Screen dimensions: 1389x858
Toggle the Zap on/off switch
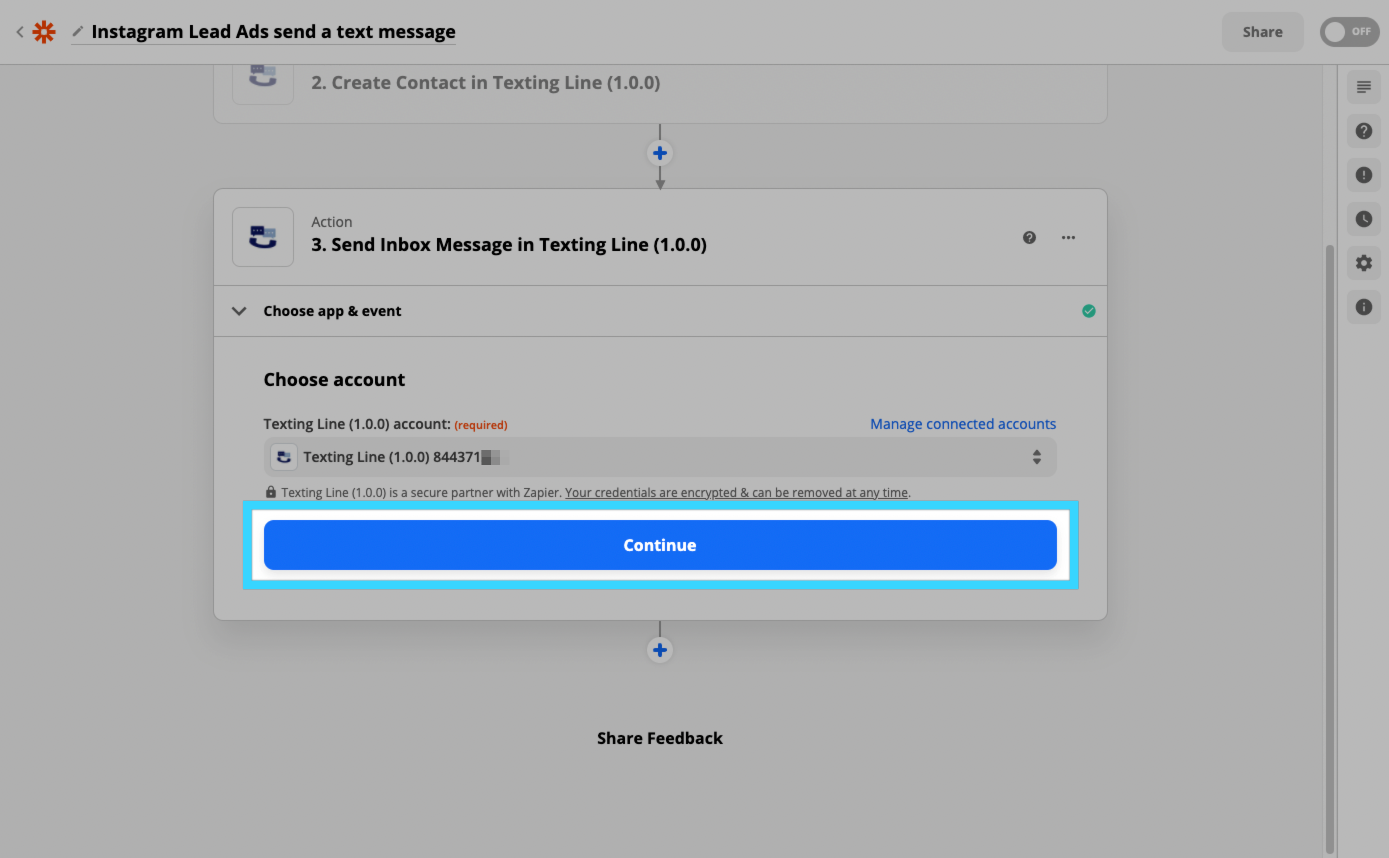[x=1349, y=32]
